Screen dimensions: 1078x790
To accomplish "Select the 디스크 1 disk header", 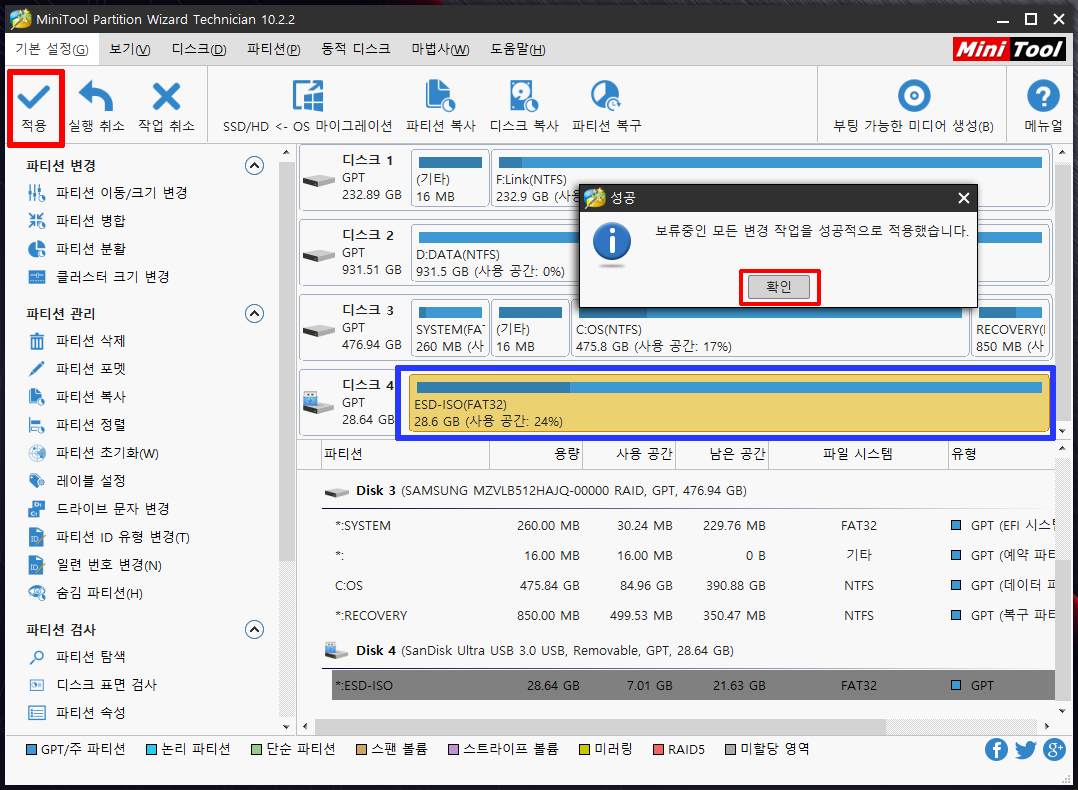I will (x=354, y=178).
